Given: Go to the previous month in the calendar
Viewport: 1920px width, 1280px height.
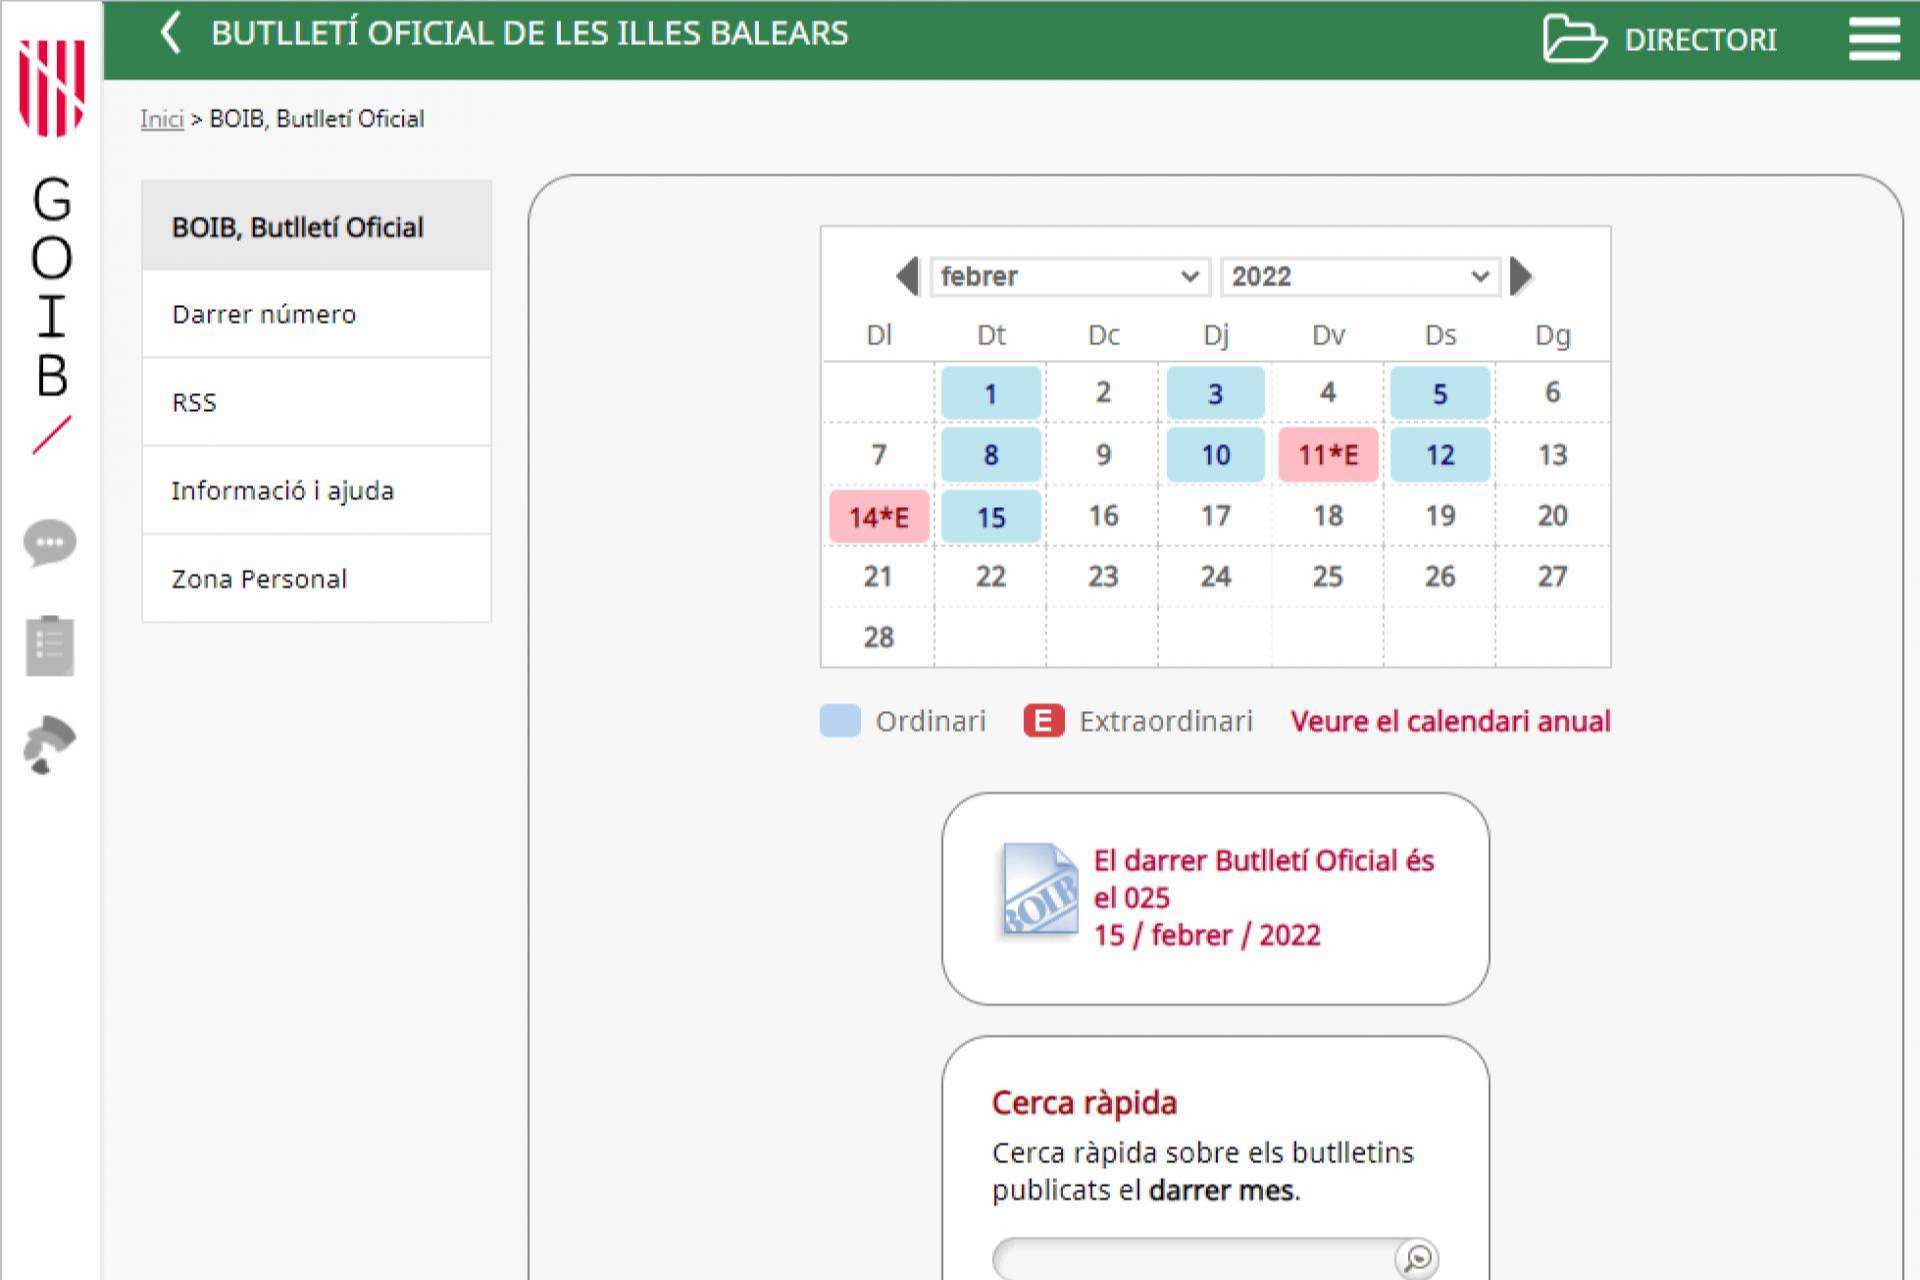Looking at the screenshot, I should pos(908,276).
